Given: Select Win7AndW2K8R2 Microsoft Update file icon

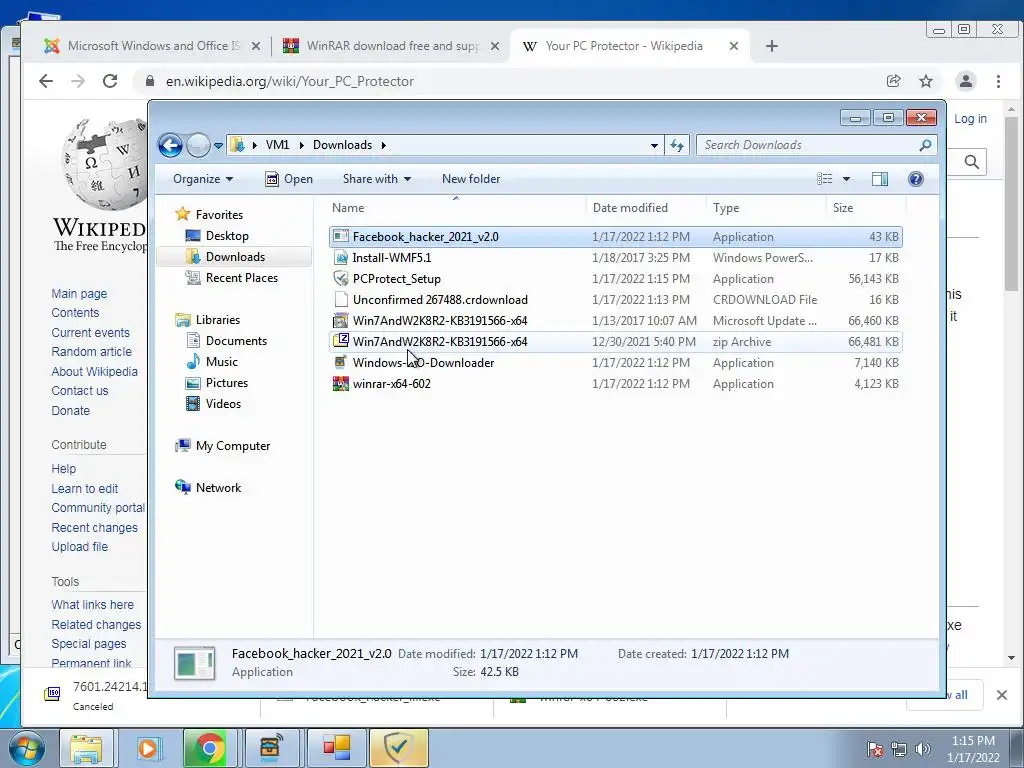Looking at the screenshot, I should (340, 321).
